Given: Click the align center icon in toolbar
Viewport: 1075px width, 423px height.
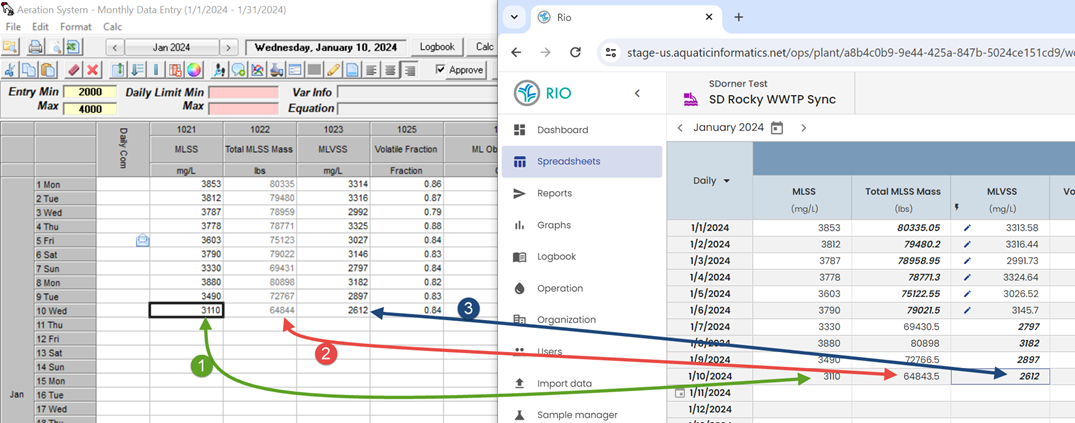Looking at the screenshot, I should tap(390, 70).
